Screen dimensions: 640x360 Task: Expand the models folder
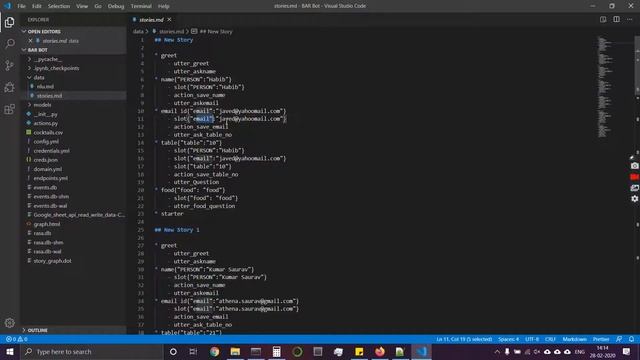(x=42, y=105)
